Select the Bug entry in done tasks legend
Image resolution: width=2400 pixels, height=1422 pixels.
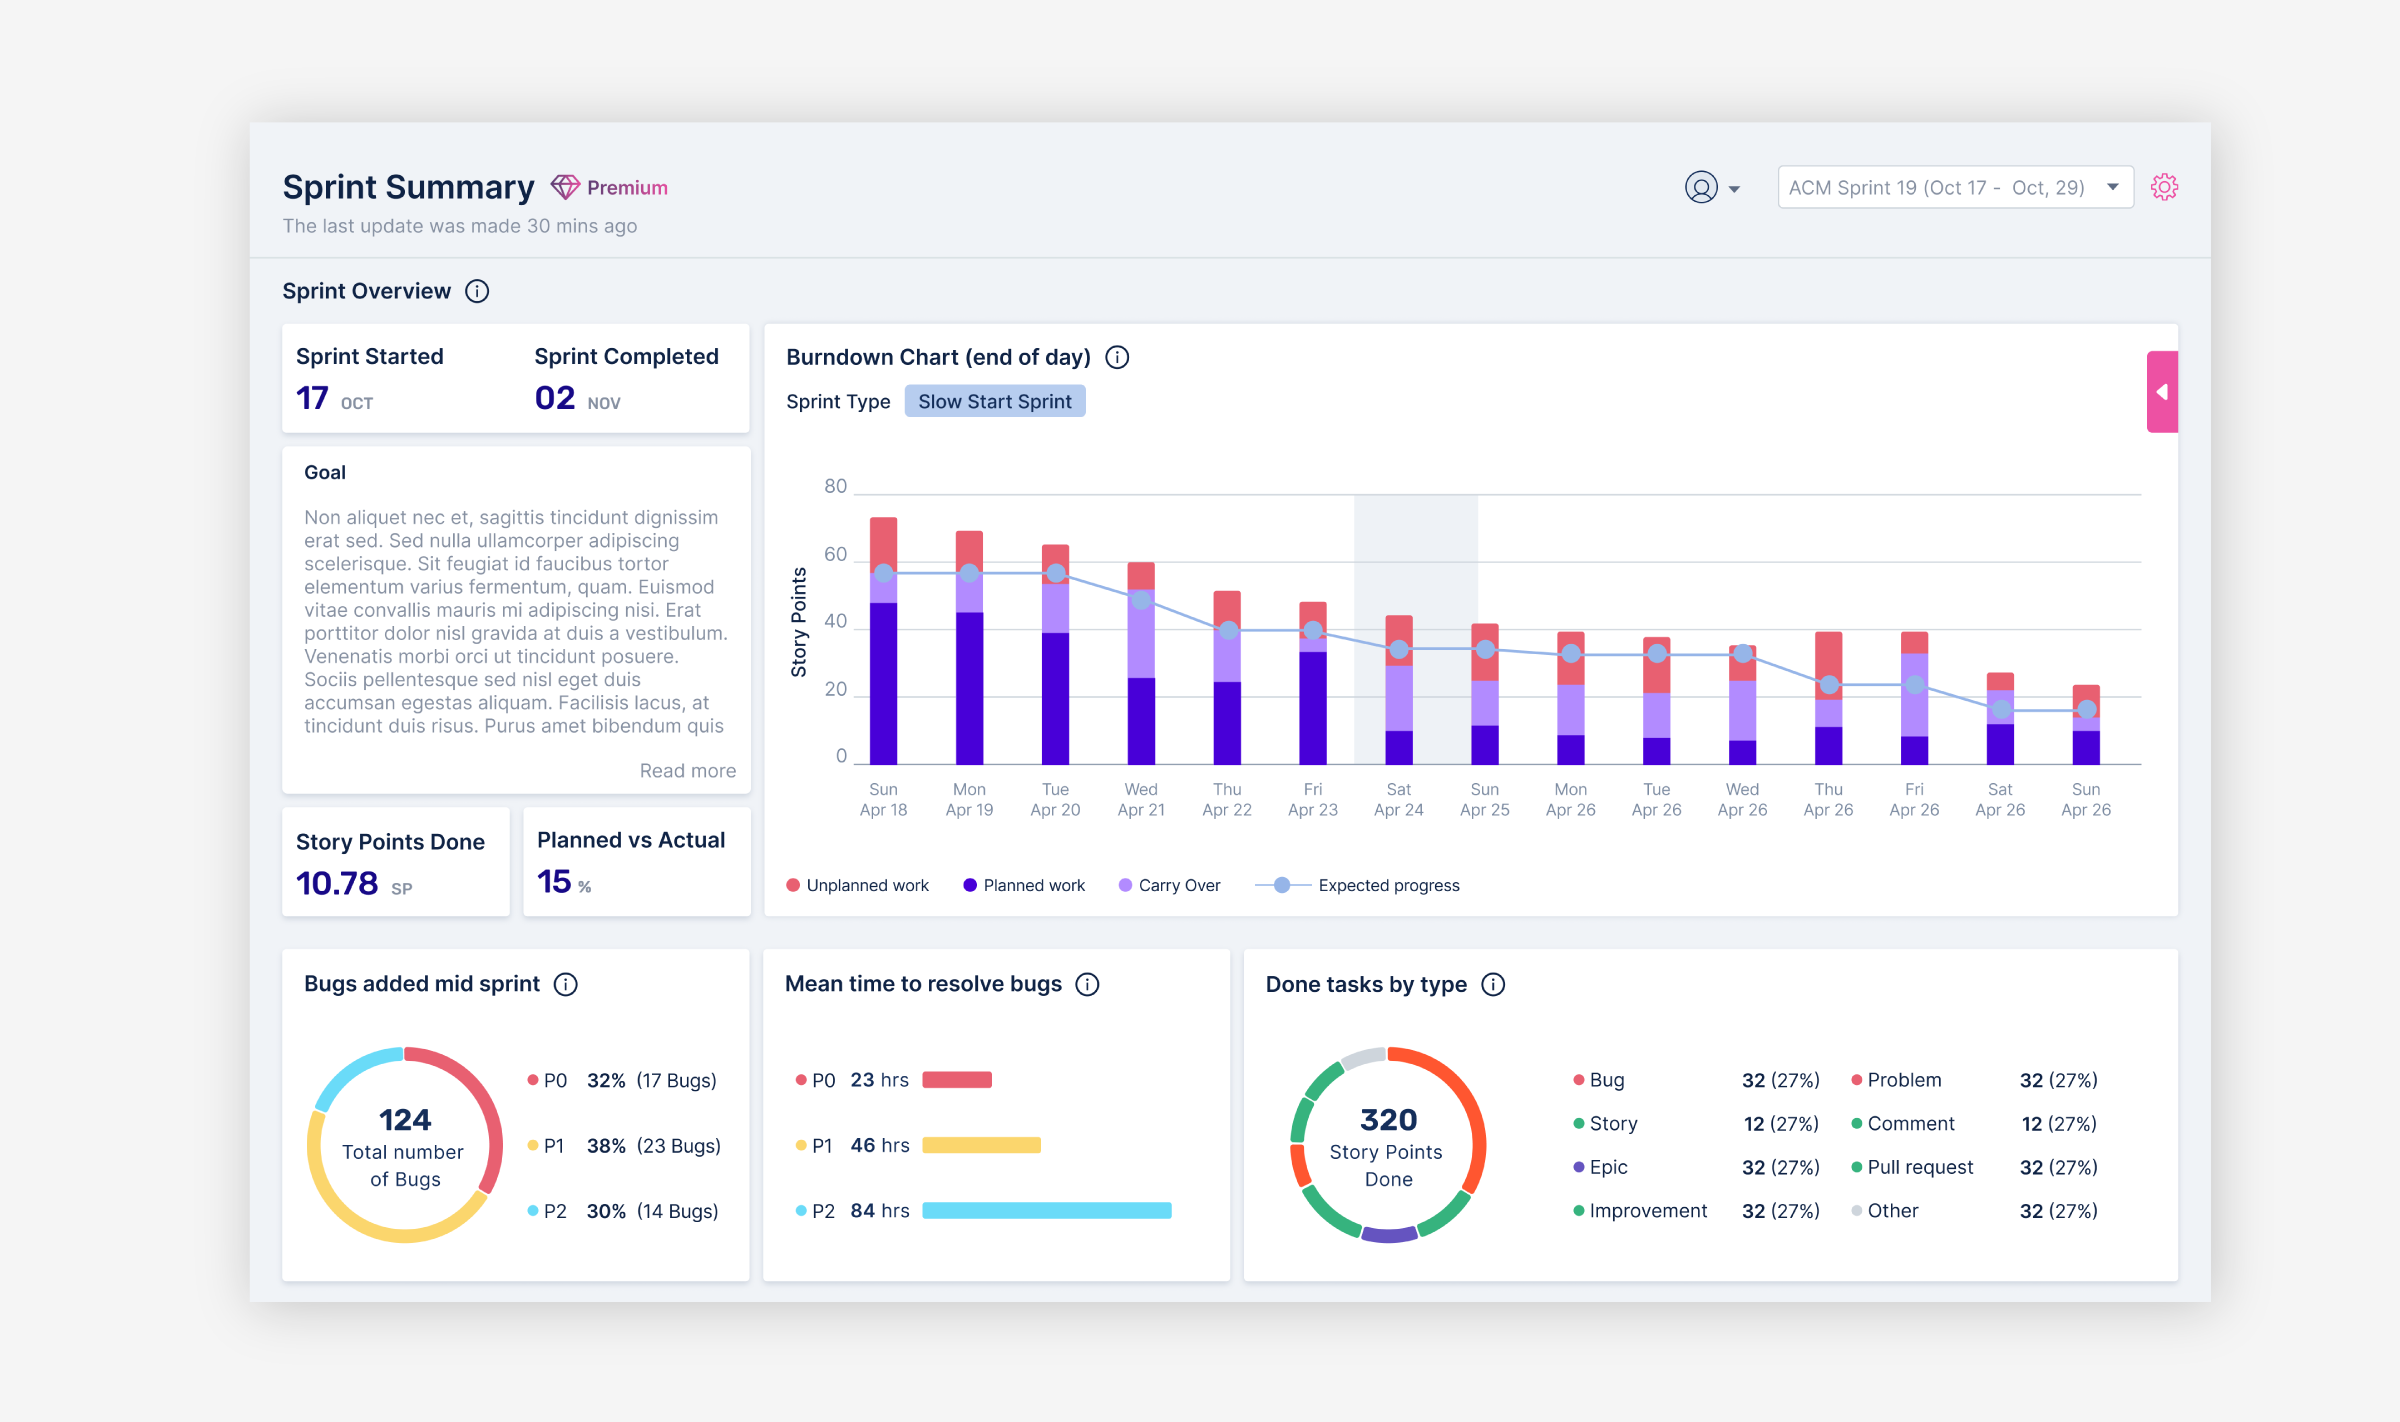click(1606, 1080)
